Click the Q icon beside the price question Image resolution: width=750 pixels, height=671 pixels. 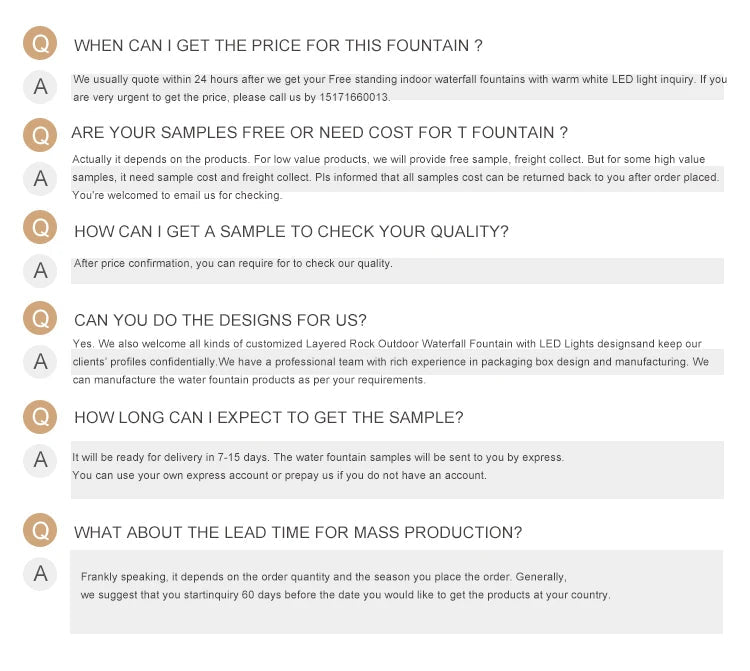pyautogui.click(x=40, y=43)
